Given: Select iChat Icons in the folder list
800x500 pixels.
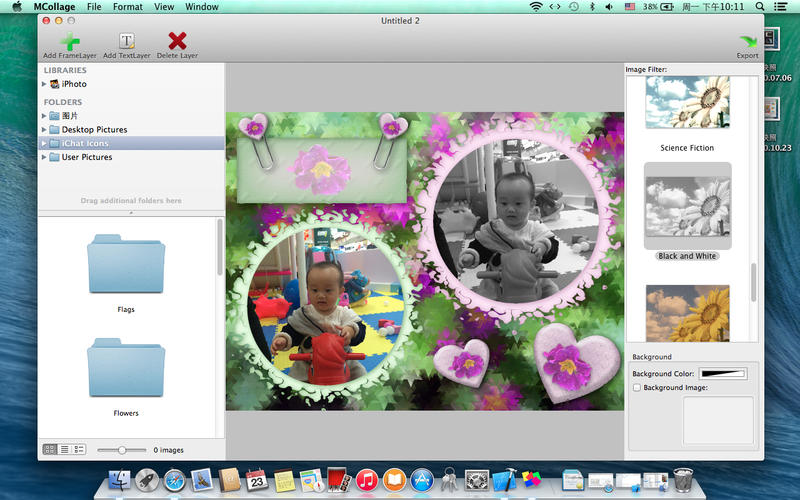Looking at the screenshot, I should (85, 144).
